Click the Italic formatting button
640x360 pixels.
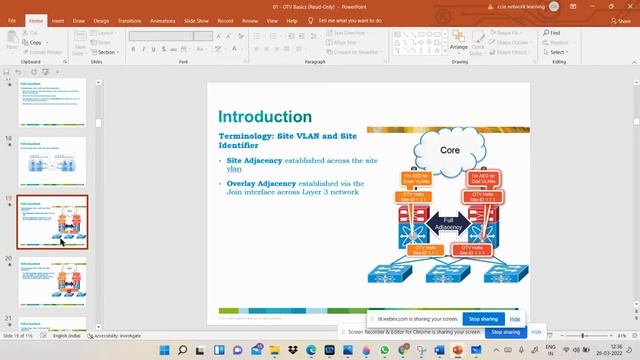tap(143, 49)
